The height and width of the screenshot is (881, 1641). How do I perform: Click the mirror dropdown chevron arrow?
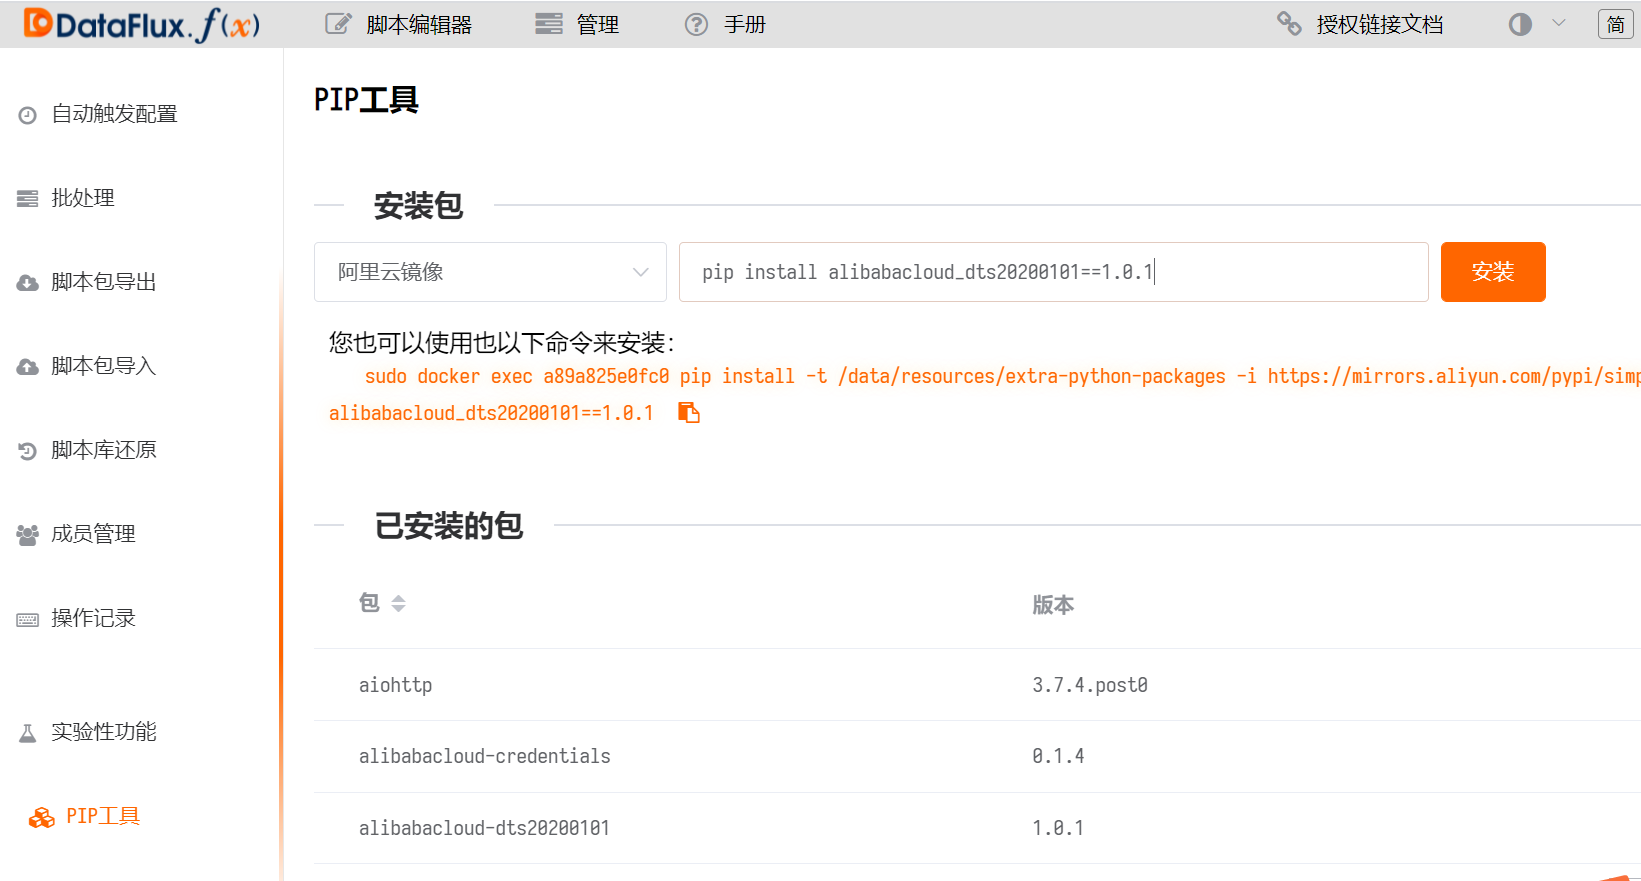point(641,272)
